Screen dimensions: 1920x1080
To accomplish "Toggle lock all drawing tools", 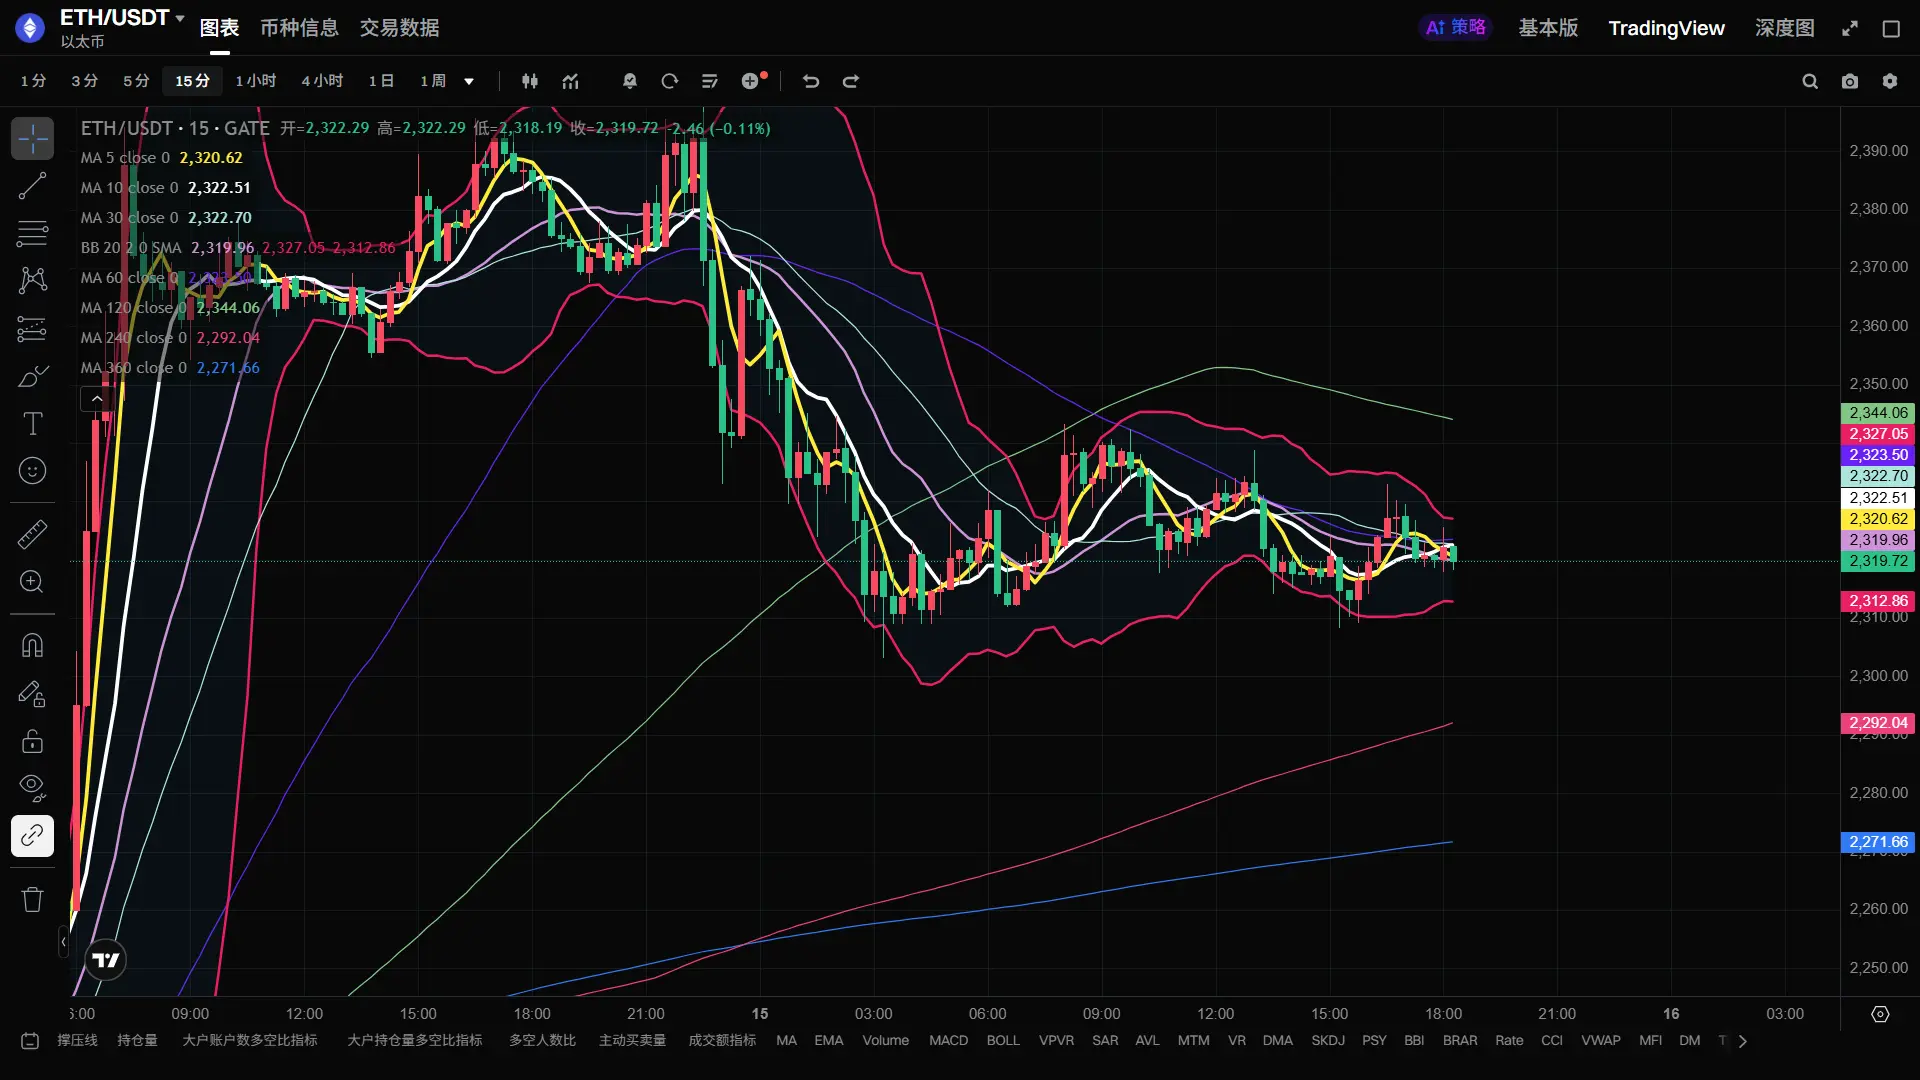I will coord(32,741).
